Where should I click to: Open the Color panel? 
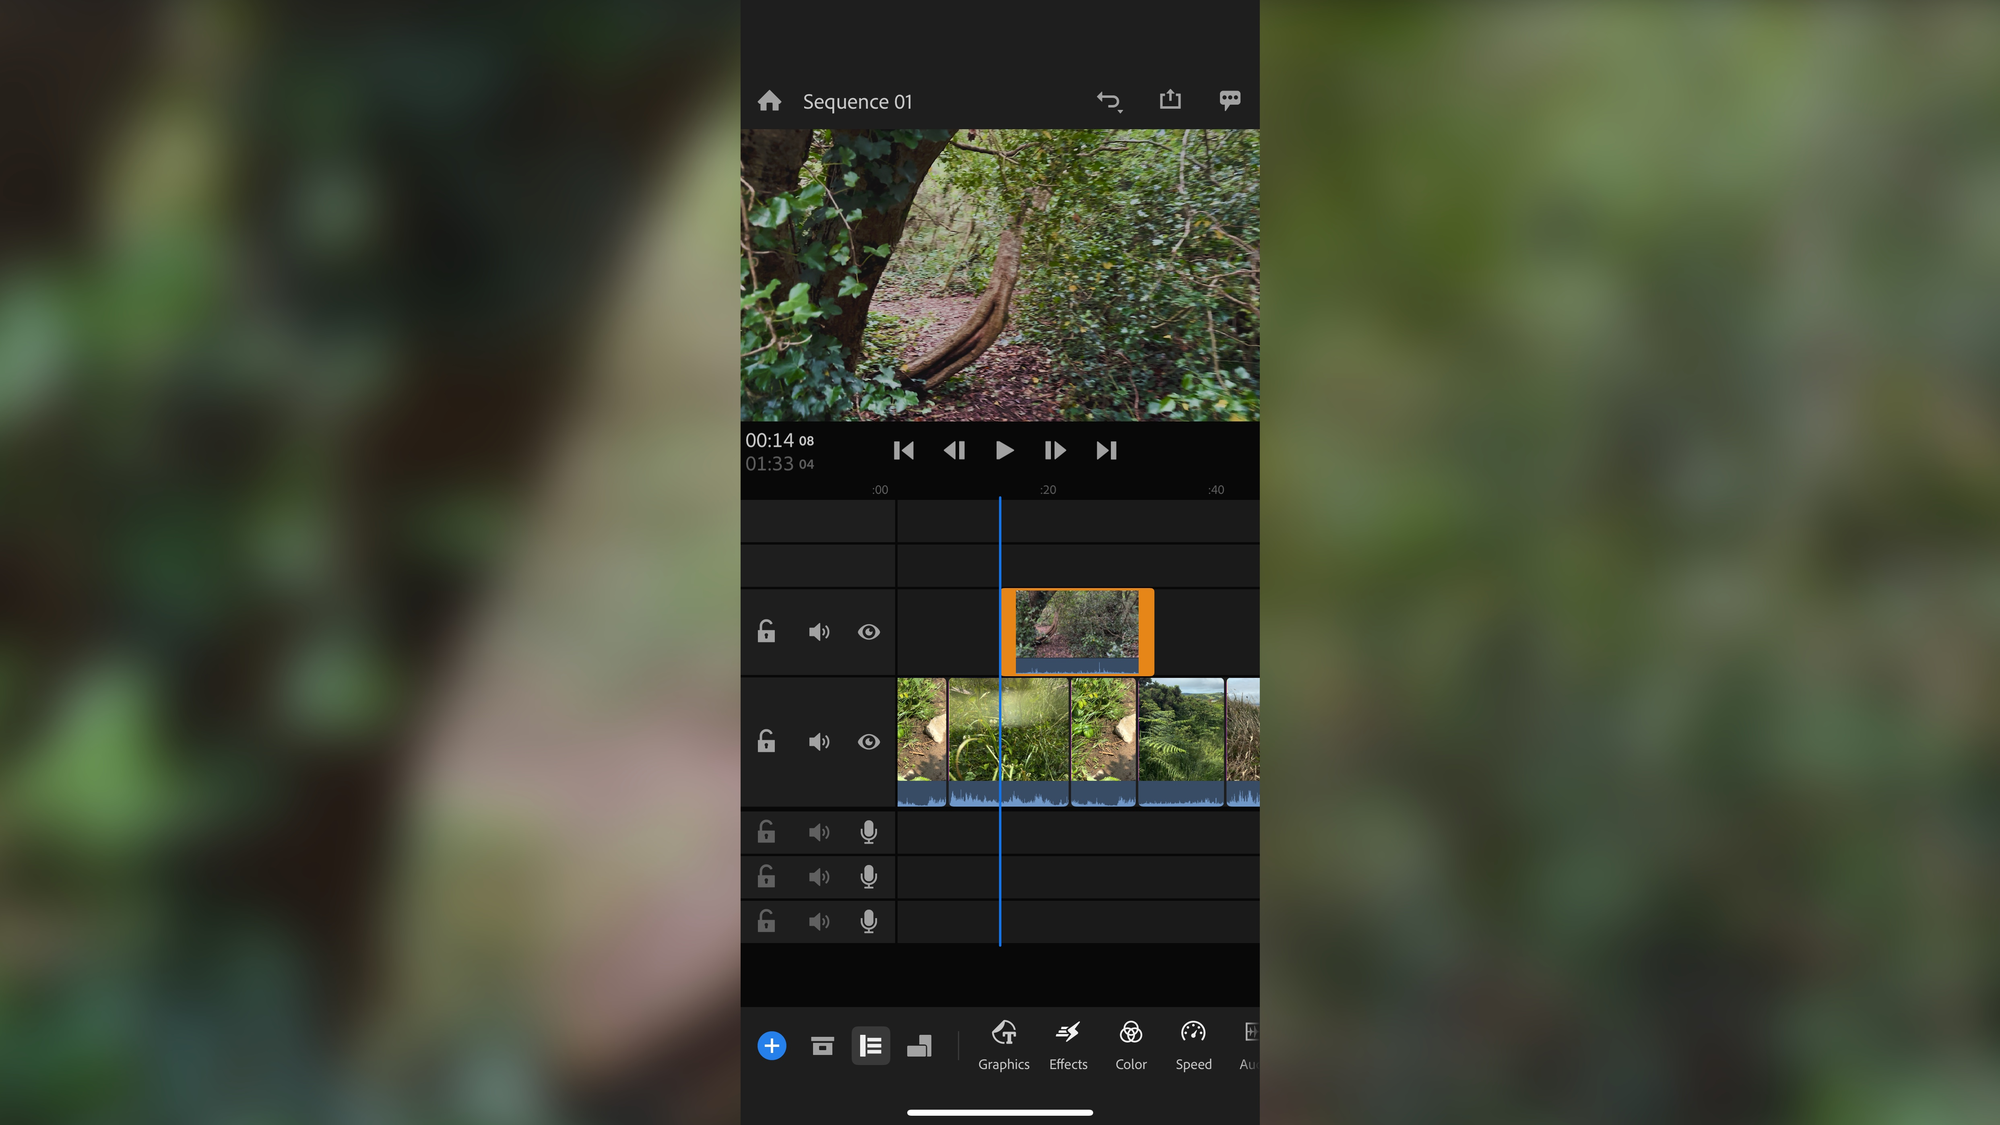coord(1130,1045)
